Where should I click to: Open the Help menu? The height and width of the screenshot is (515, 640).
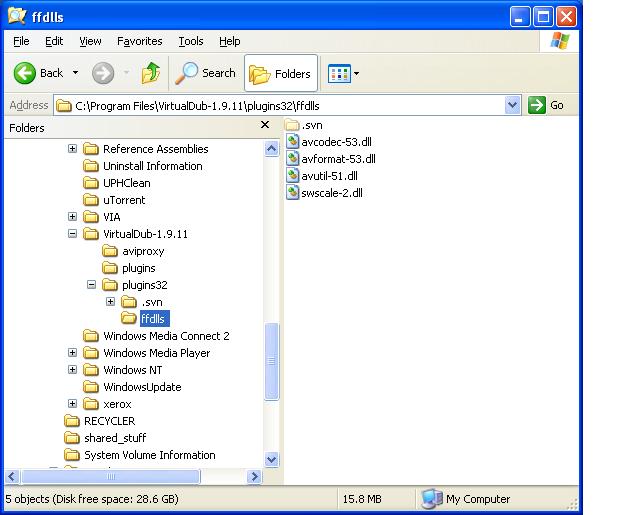pyautogui.click(x=229, y=41)
